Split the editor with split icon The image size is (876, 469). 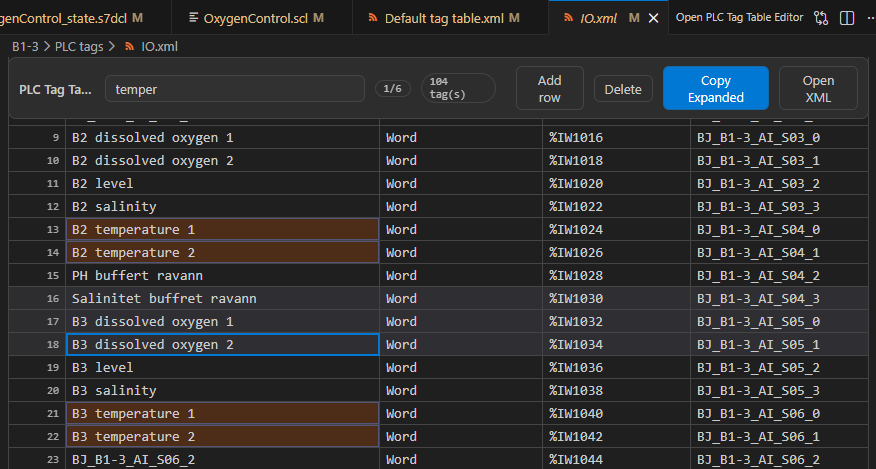(x=847, y=18)
